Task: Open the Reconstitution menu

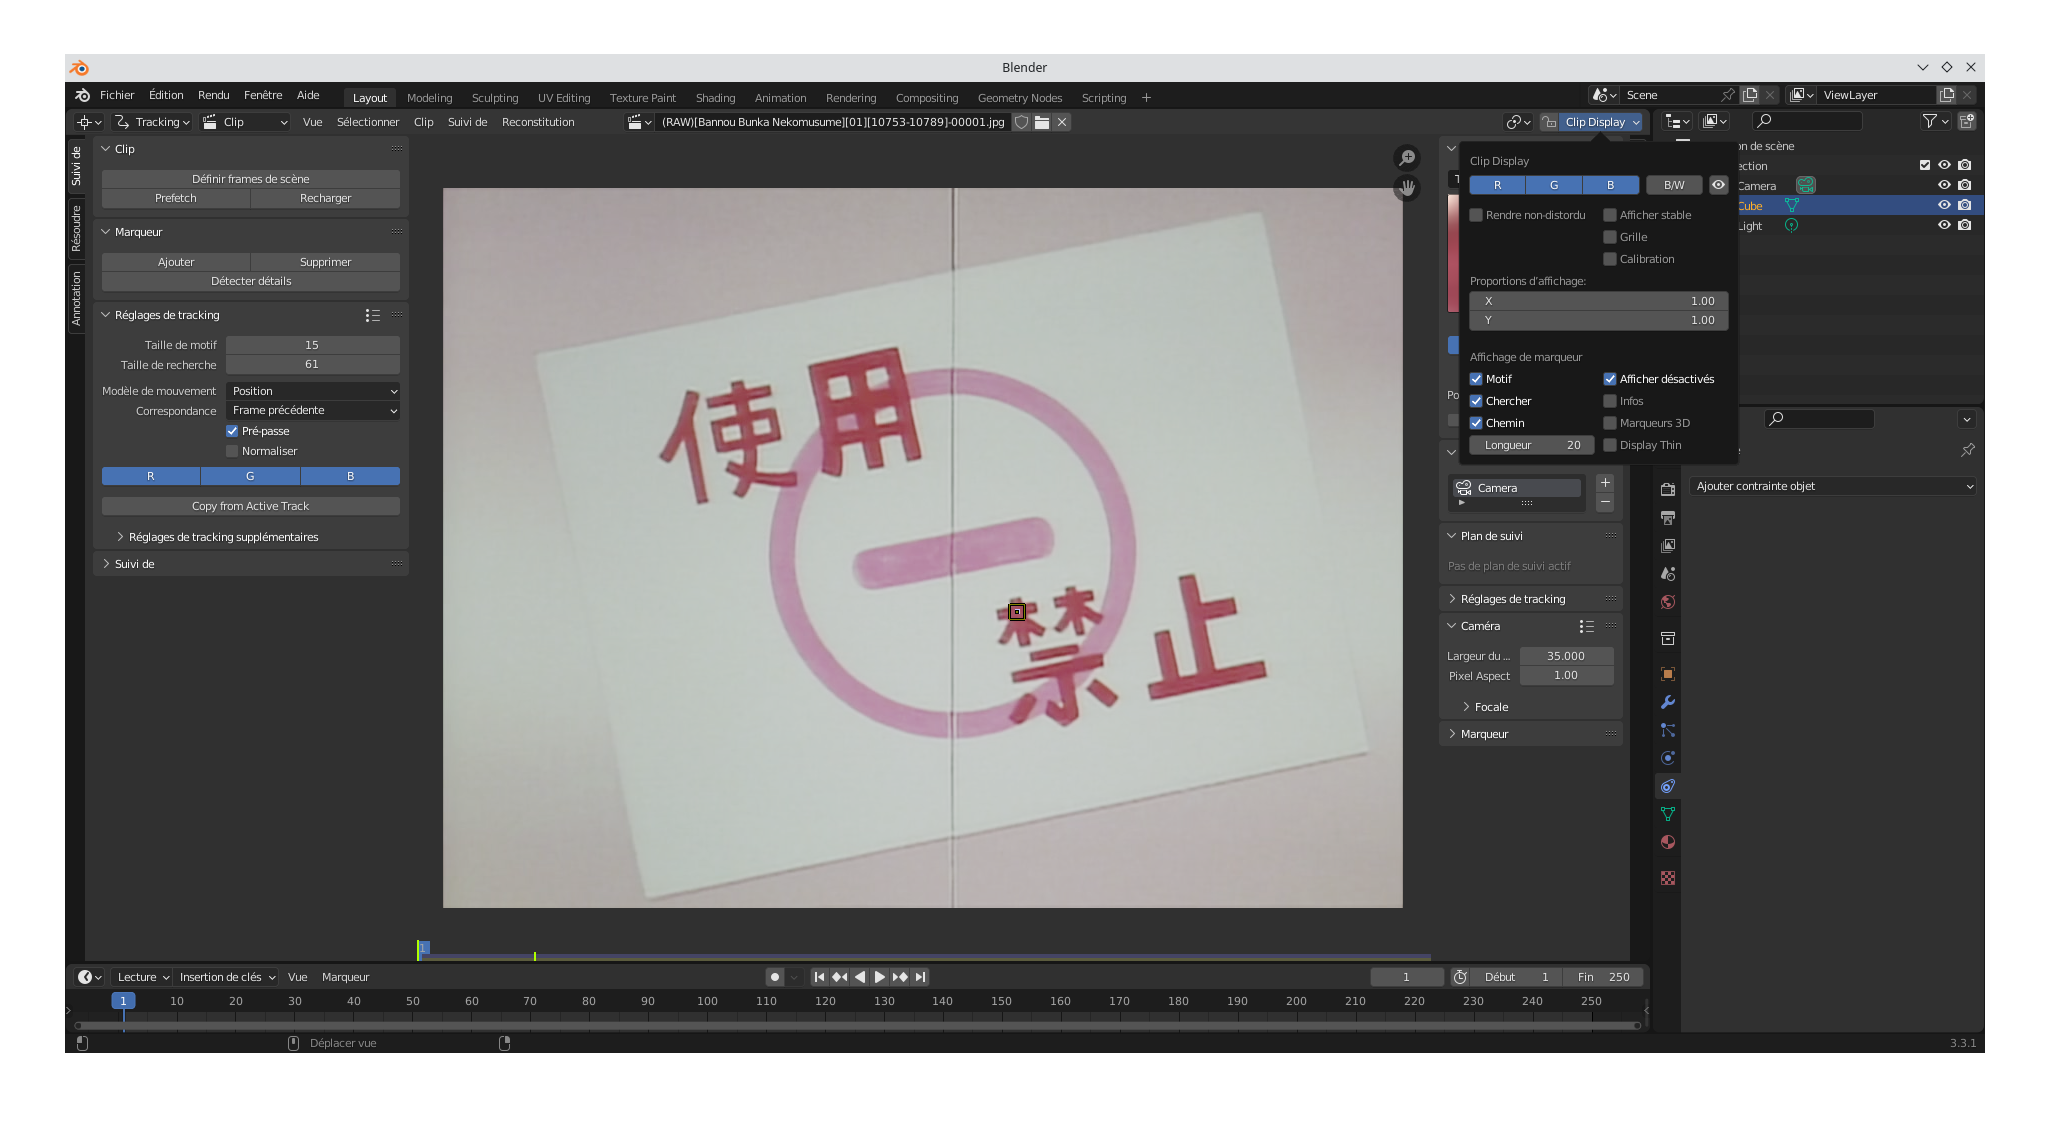Action: coord(538,122)
